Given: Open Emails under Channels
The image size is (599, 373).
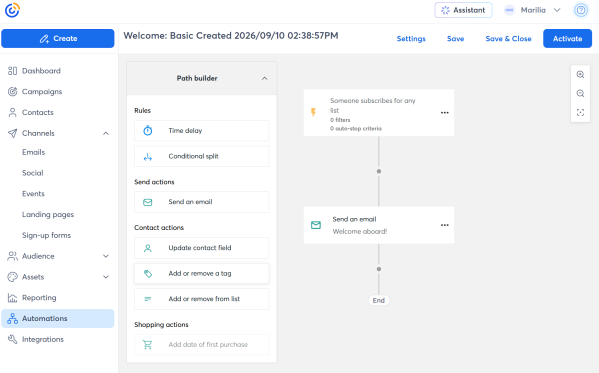Looking at the screenshot, I should 33,152.
